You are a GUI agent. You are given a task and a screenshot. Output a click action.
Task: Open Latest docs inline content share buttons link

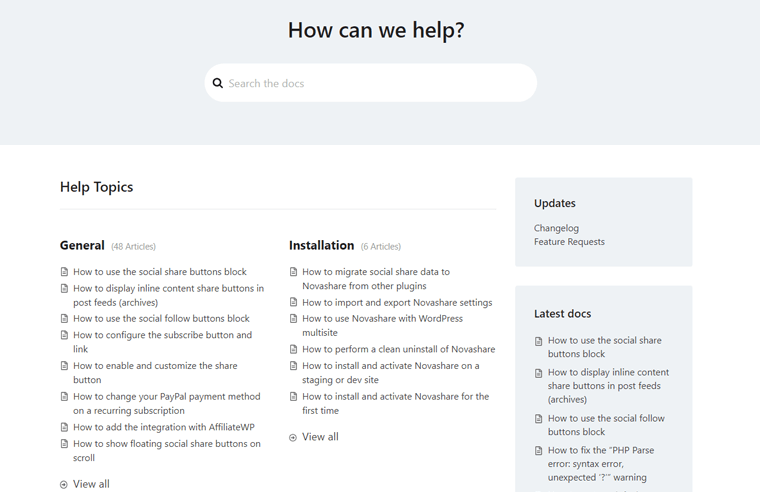click(608, 386)
